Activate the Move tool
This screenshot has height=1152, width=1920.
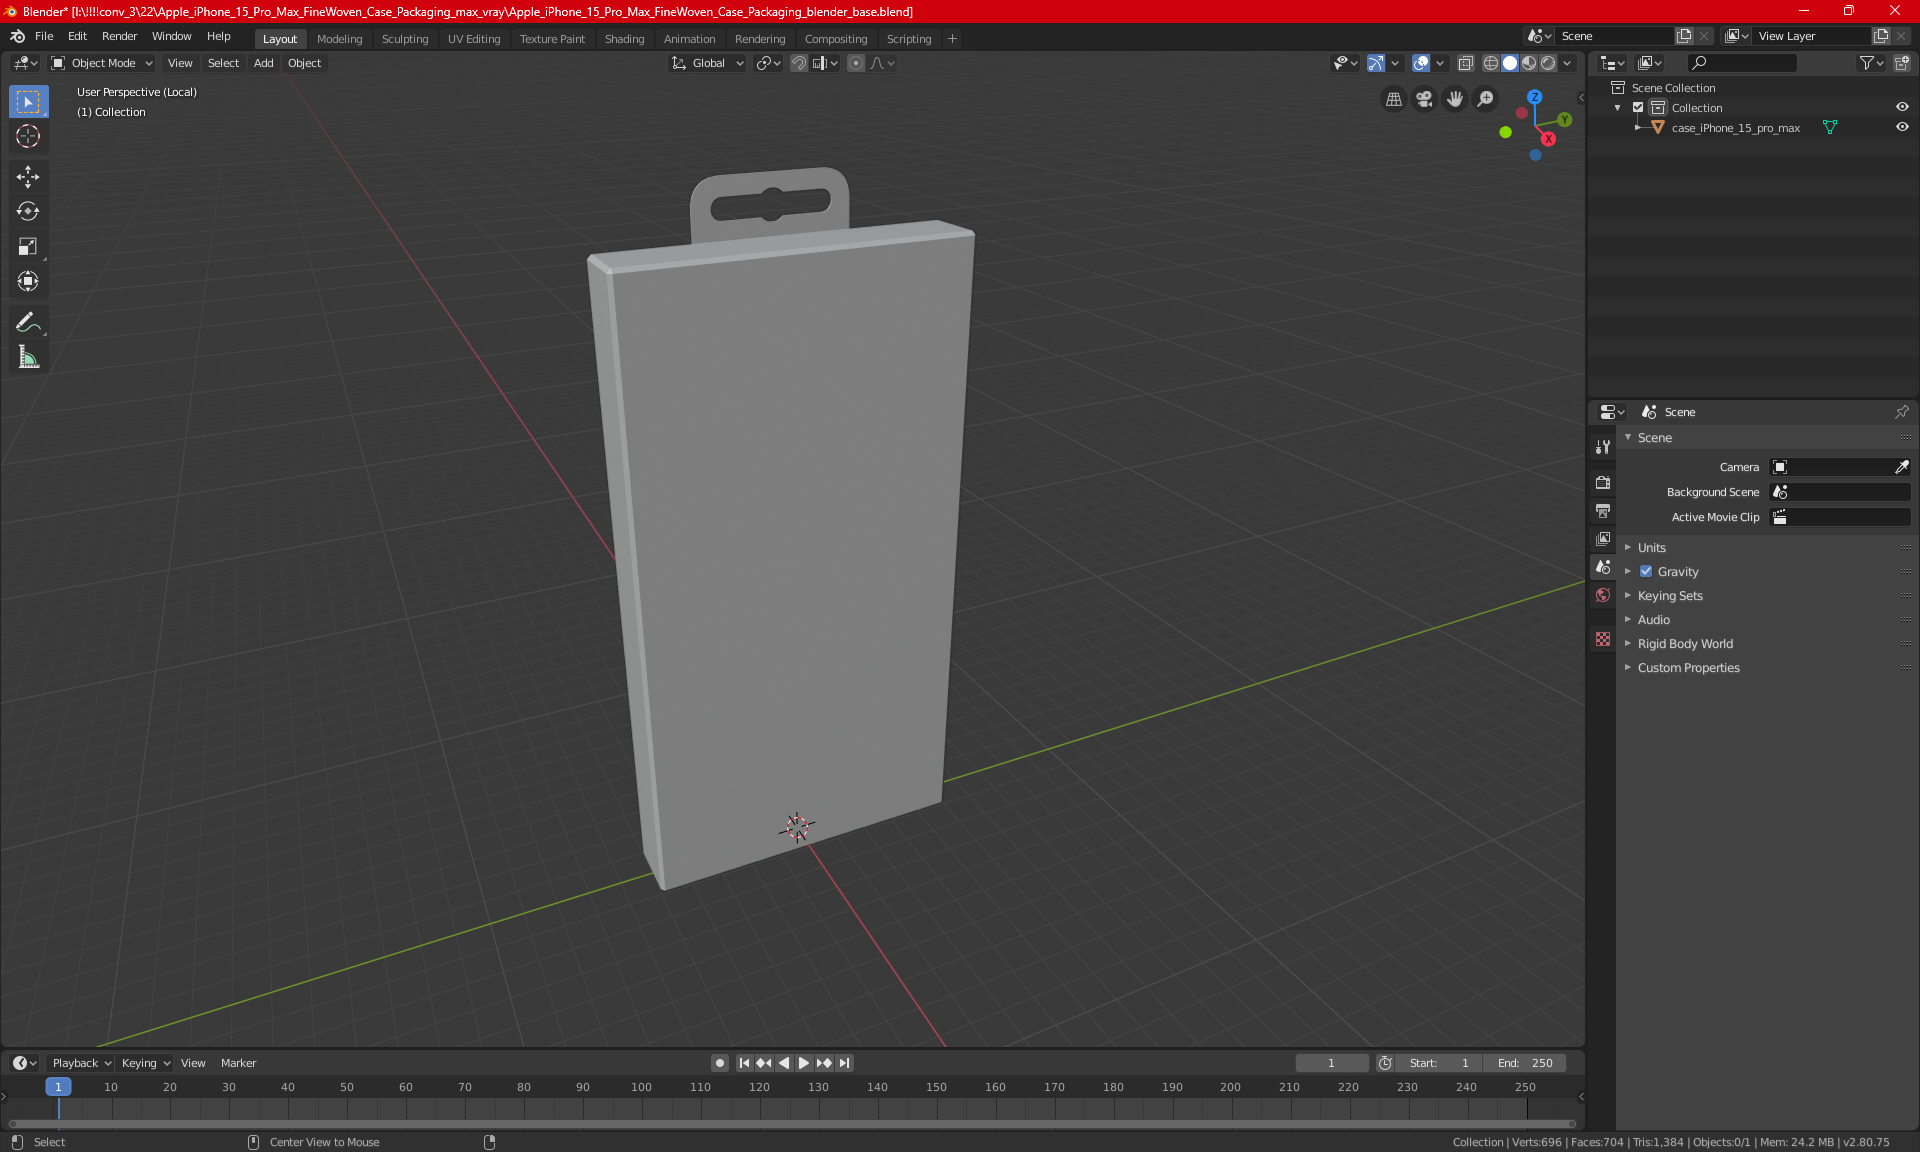[28, 177]
